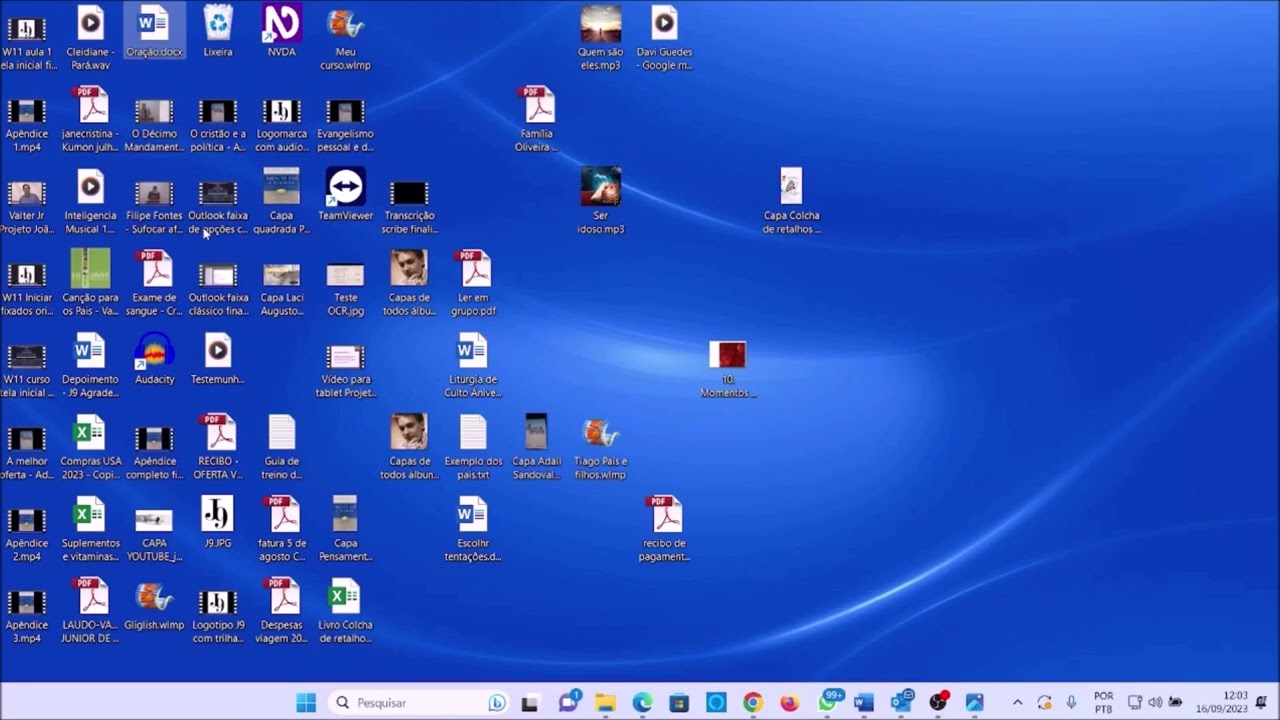
Task: Open the Depoimento J9 Word document
Action: [x=90, y=366]
